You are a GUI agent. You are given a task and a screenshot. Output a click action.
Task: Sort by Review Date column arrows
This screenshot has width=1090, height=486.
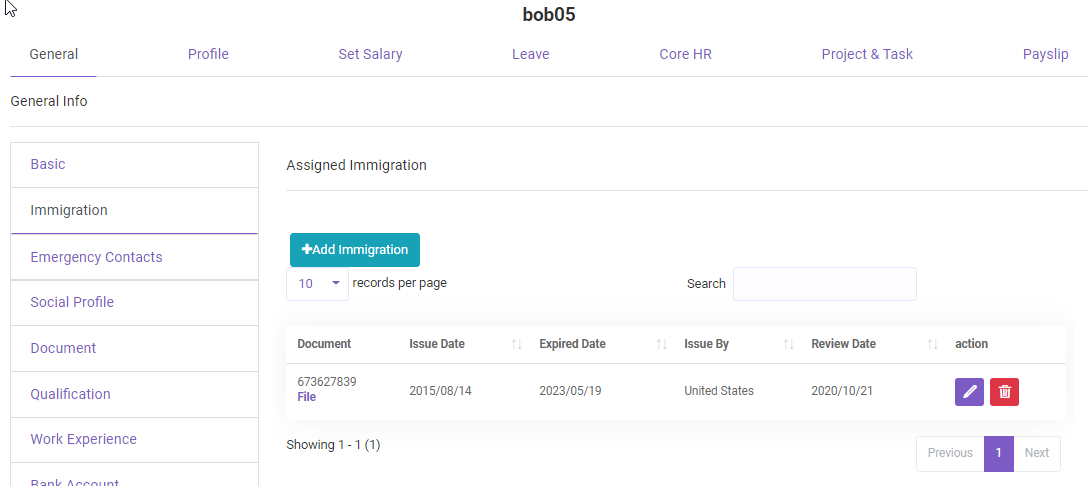(932, 344)
